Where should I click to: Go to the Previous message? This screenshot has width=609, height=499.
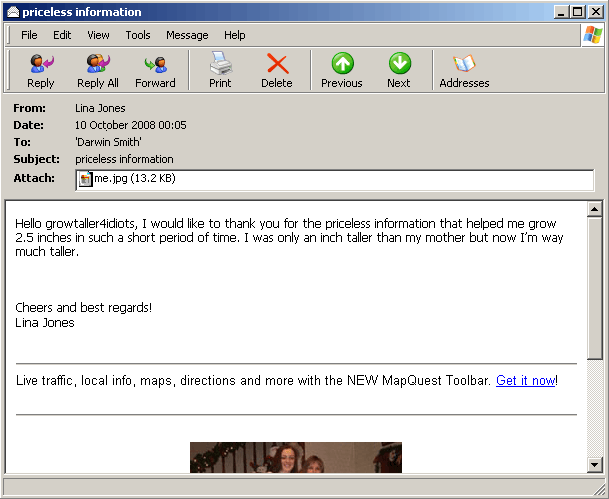[342, 70]
